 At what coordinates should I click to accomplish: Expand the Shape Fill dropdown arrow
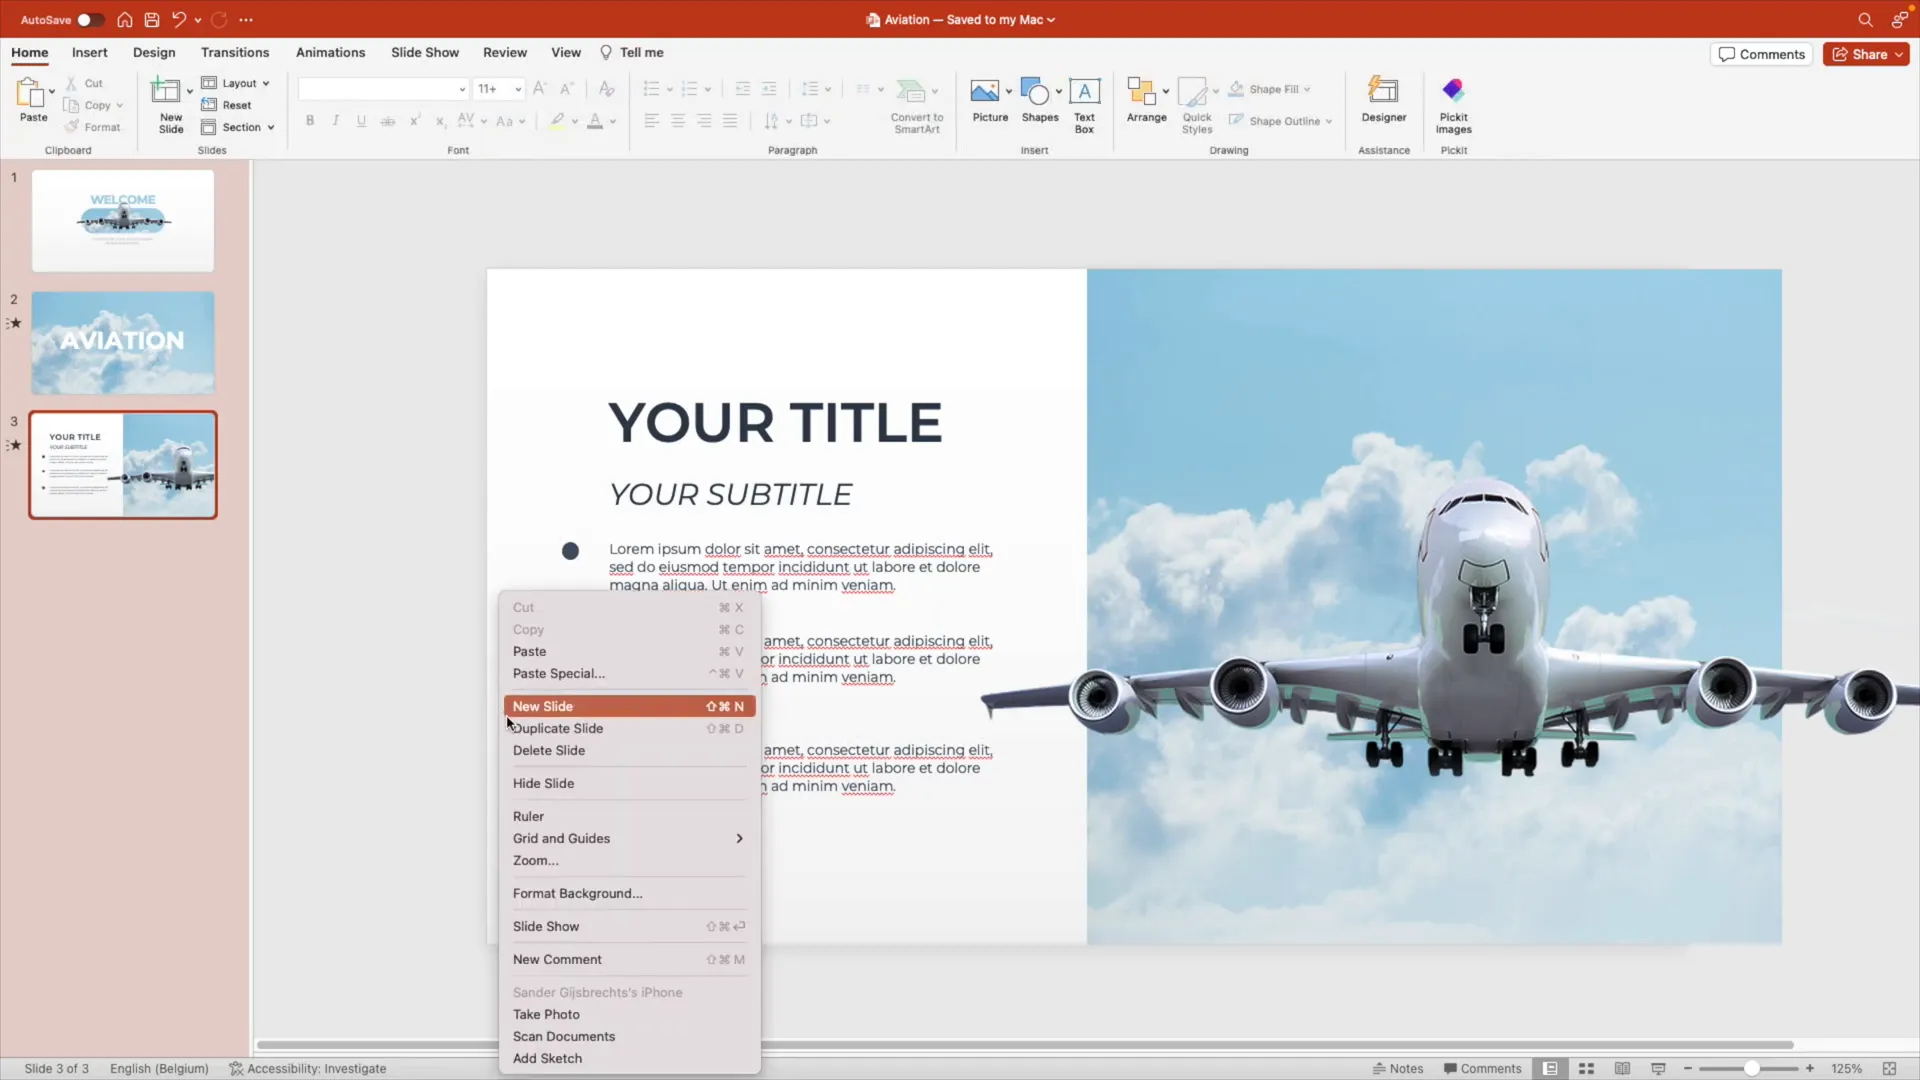pyautogui.click(x=1307, y=89)
